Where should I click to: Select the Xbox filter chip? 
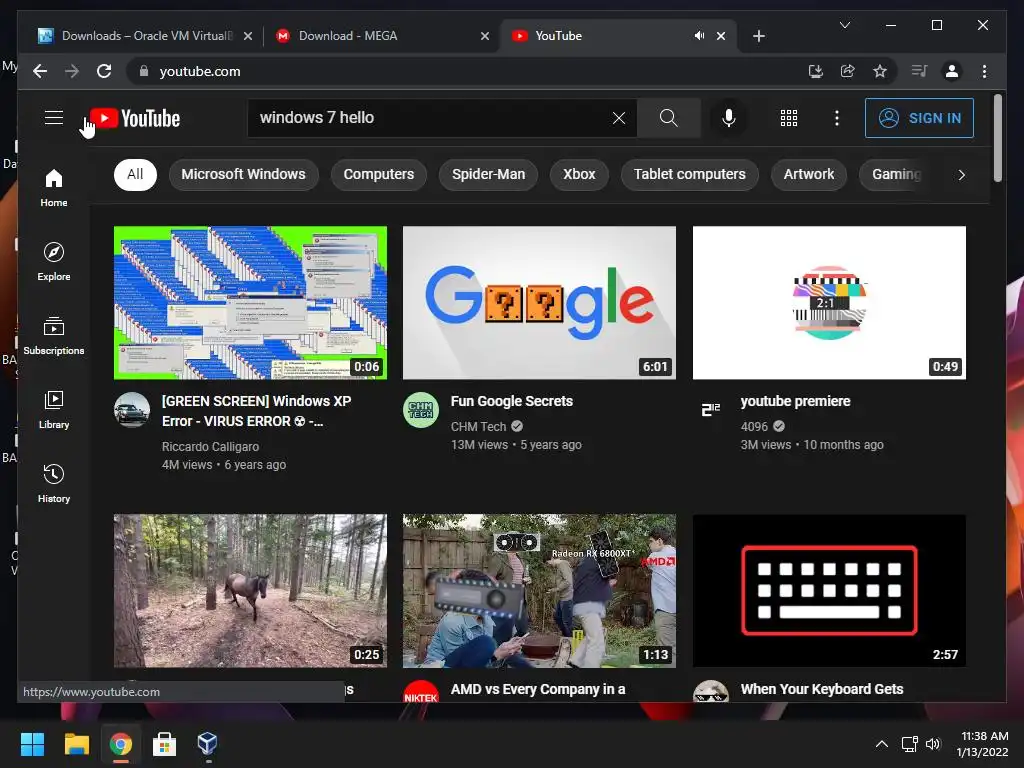(579, 174)
